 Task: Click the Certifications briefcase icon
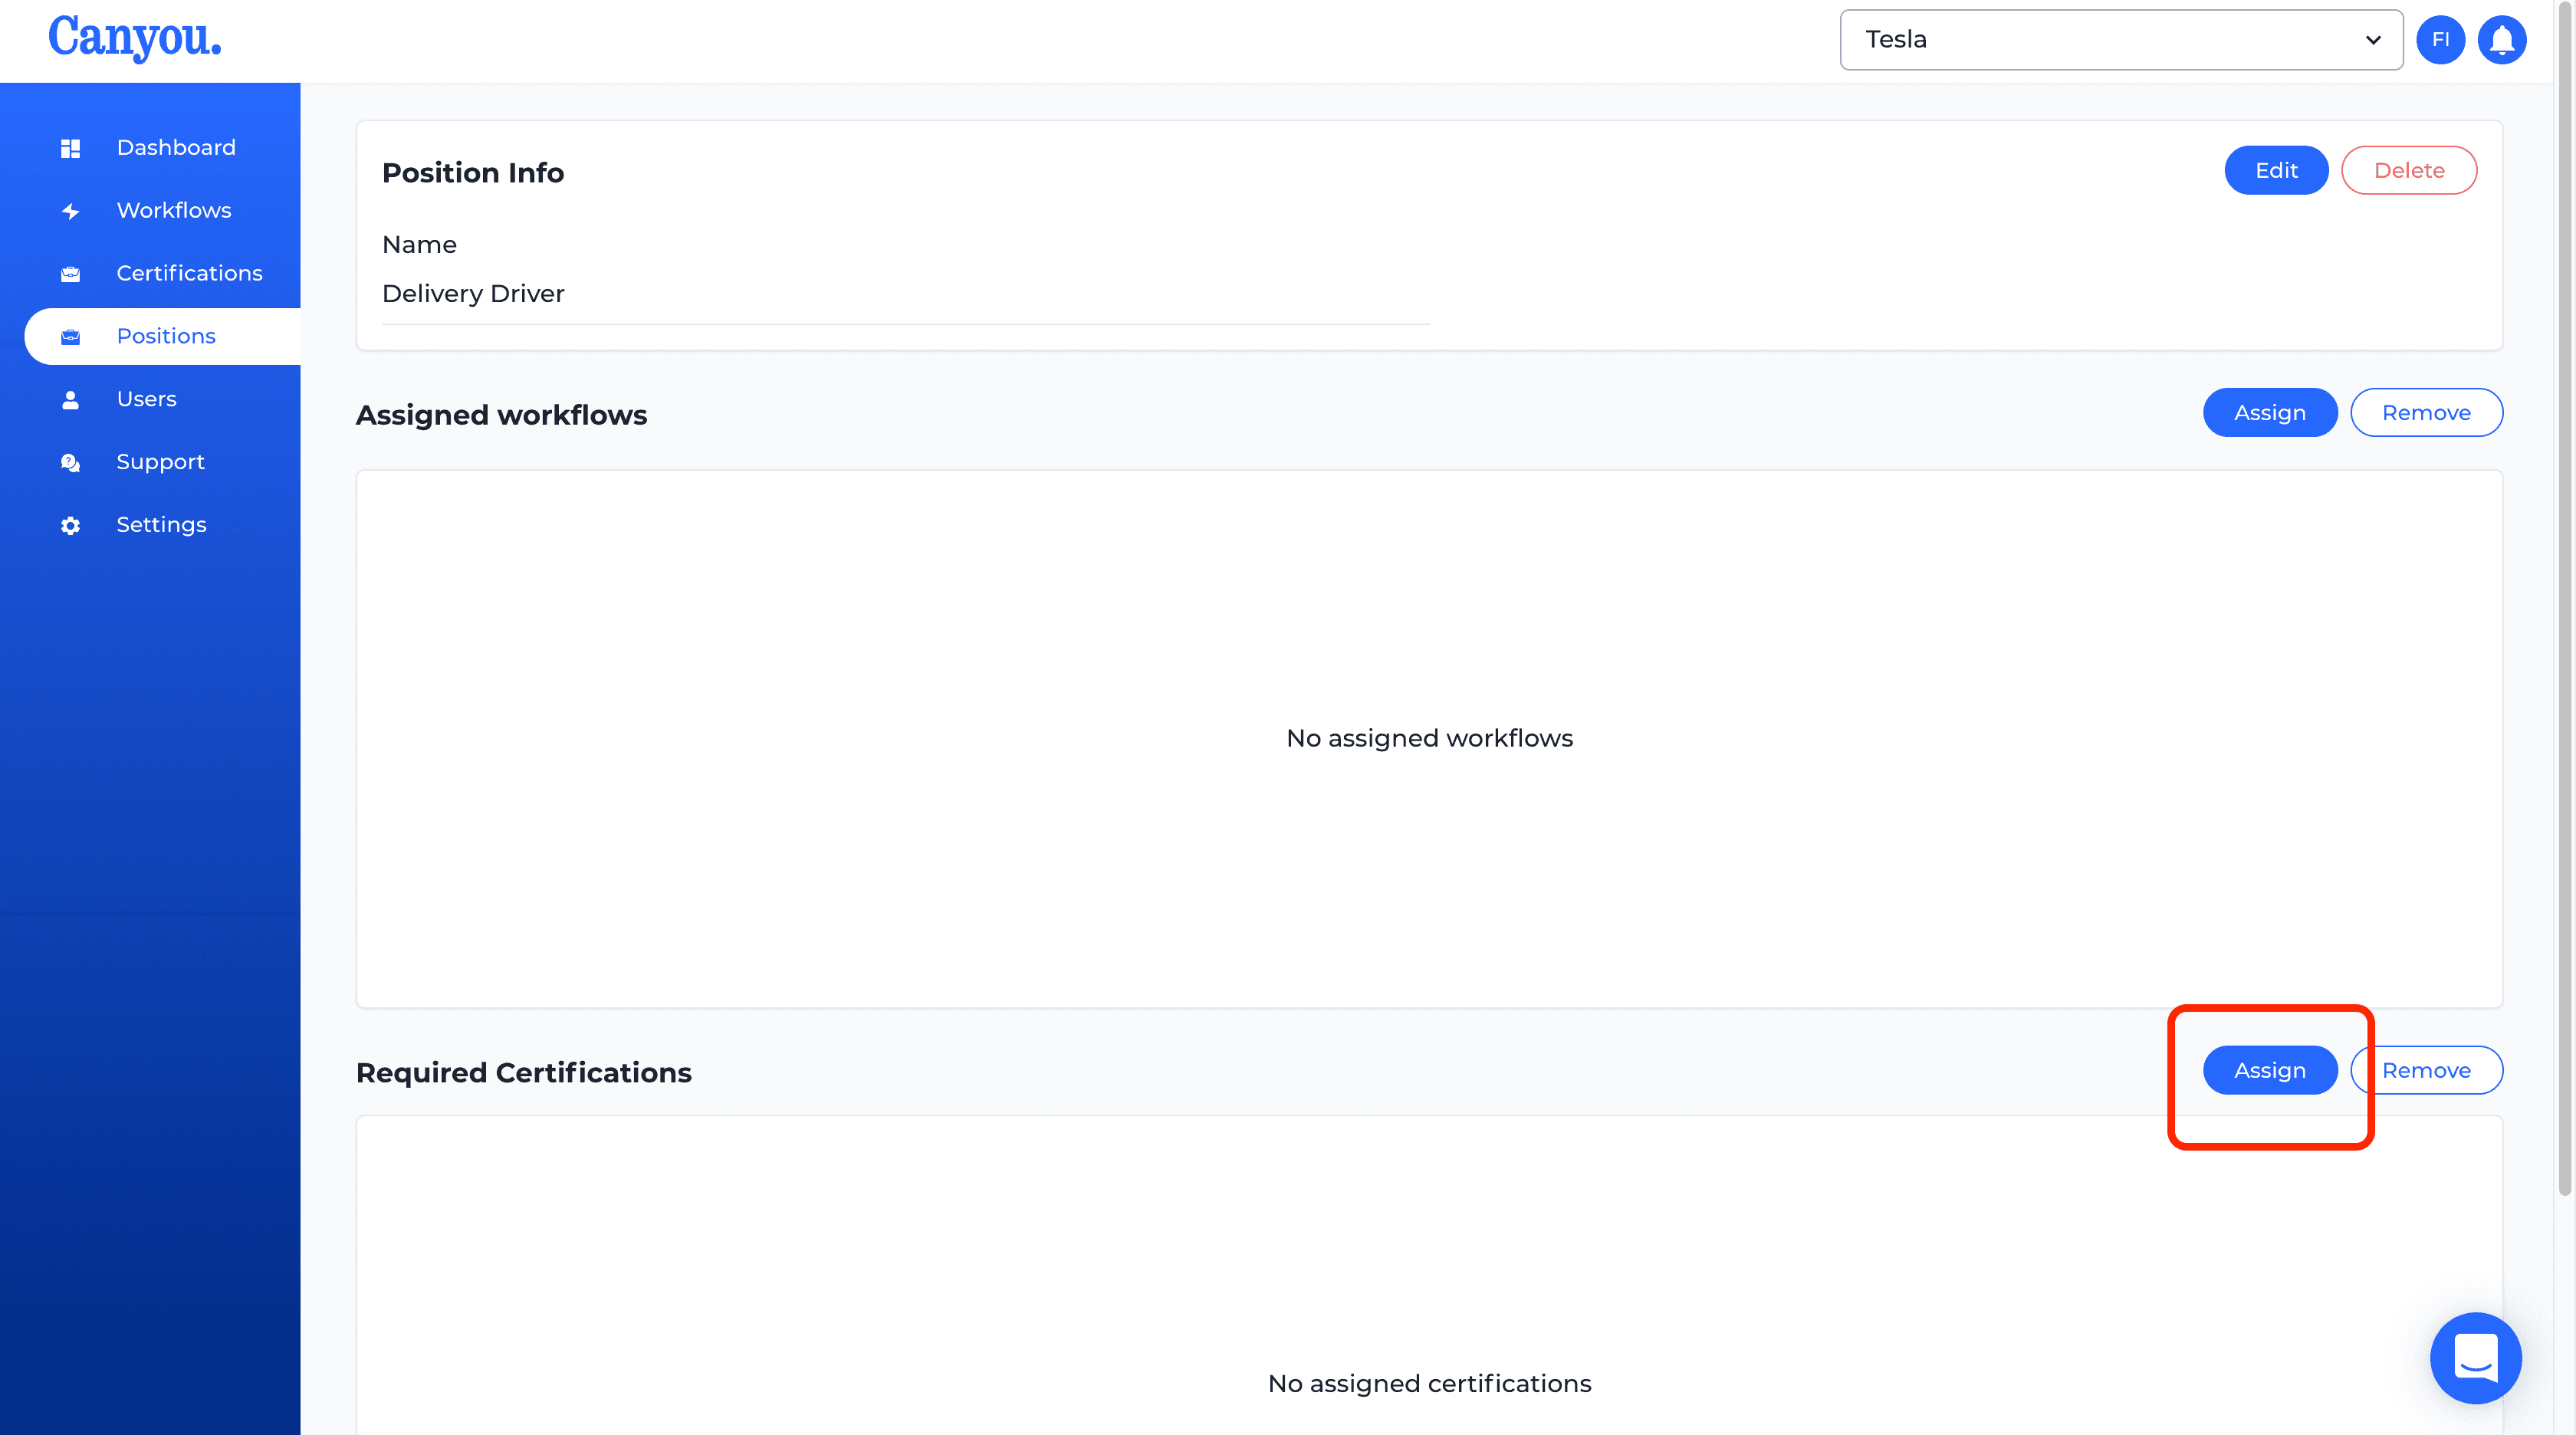coord(70,274)
